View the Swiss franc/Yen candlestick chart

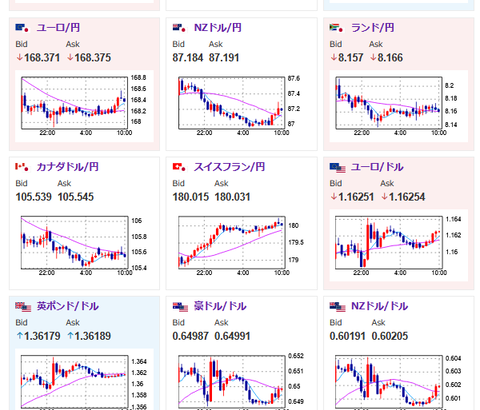point(241,245)
